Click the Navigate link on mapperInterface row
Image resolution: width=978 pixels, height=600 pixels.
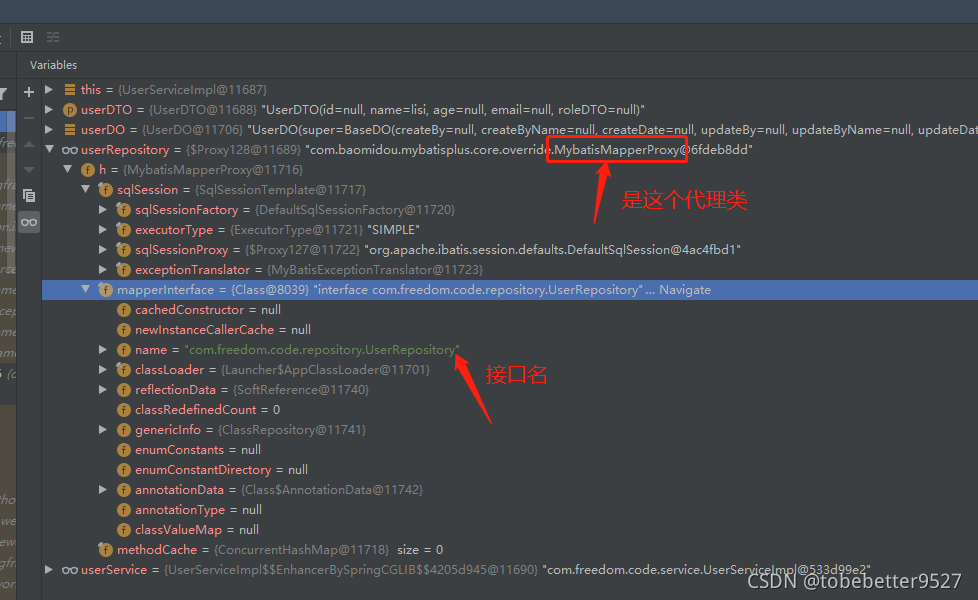click(x=685, y=290)
